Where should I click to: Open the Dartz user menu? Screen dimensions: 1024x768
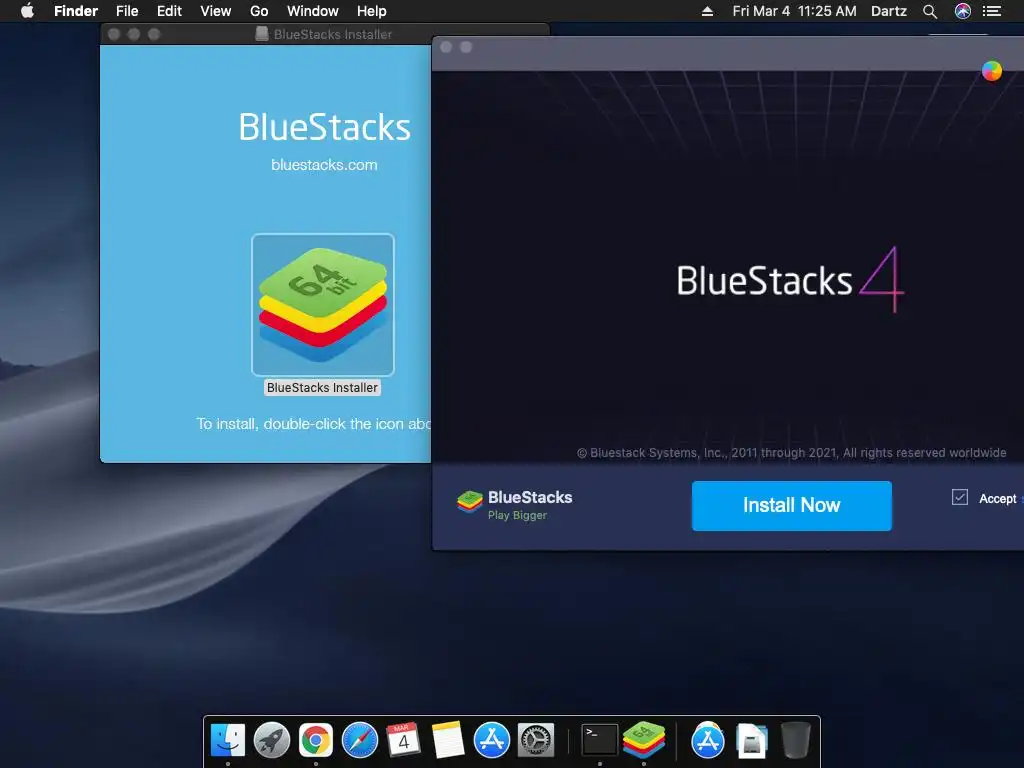[x=889, y=11]
